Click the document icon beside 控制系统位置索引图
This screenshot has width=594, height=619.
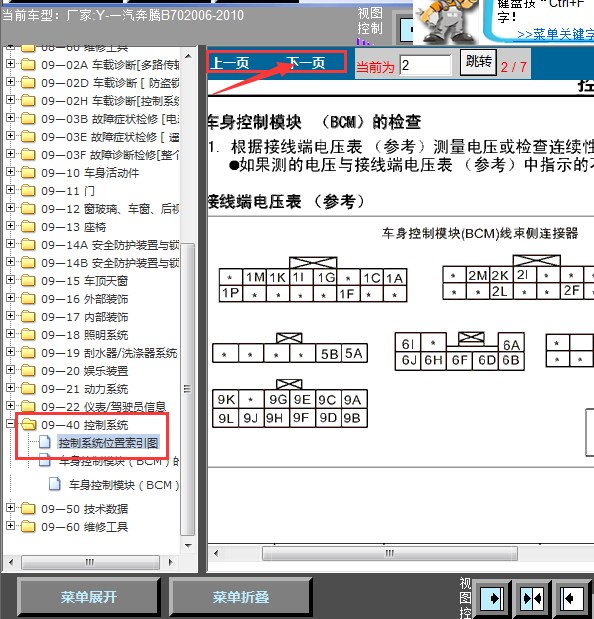(x=45, y=442)
